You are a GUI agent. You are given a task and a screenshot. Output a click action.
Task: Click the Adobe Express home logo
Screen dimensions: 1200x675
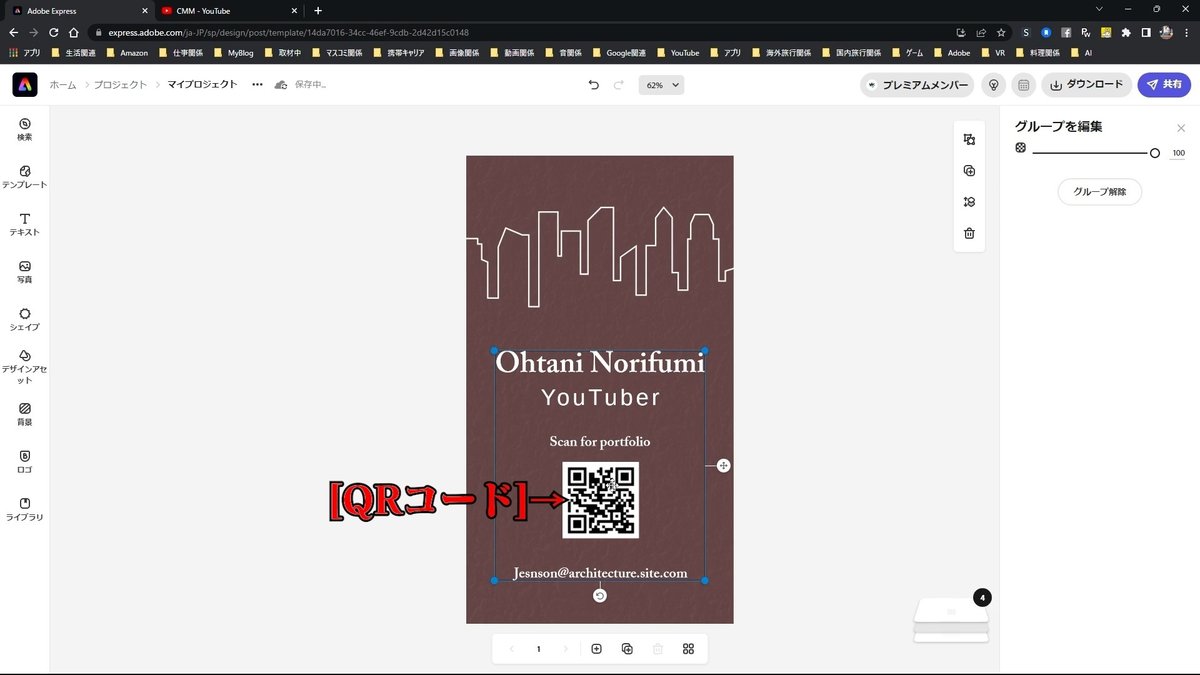(x=25, y=85)
